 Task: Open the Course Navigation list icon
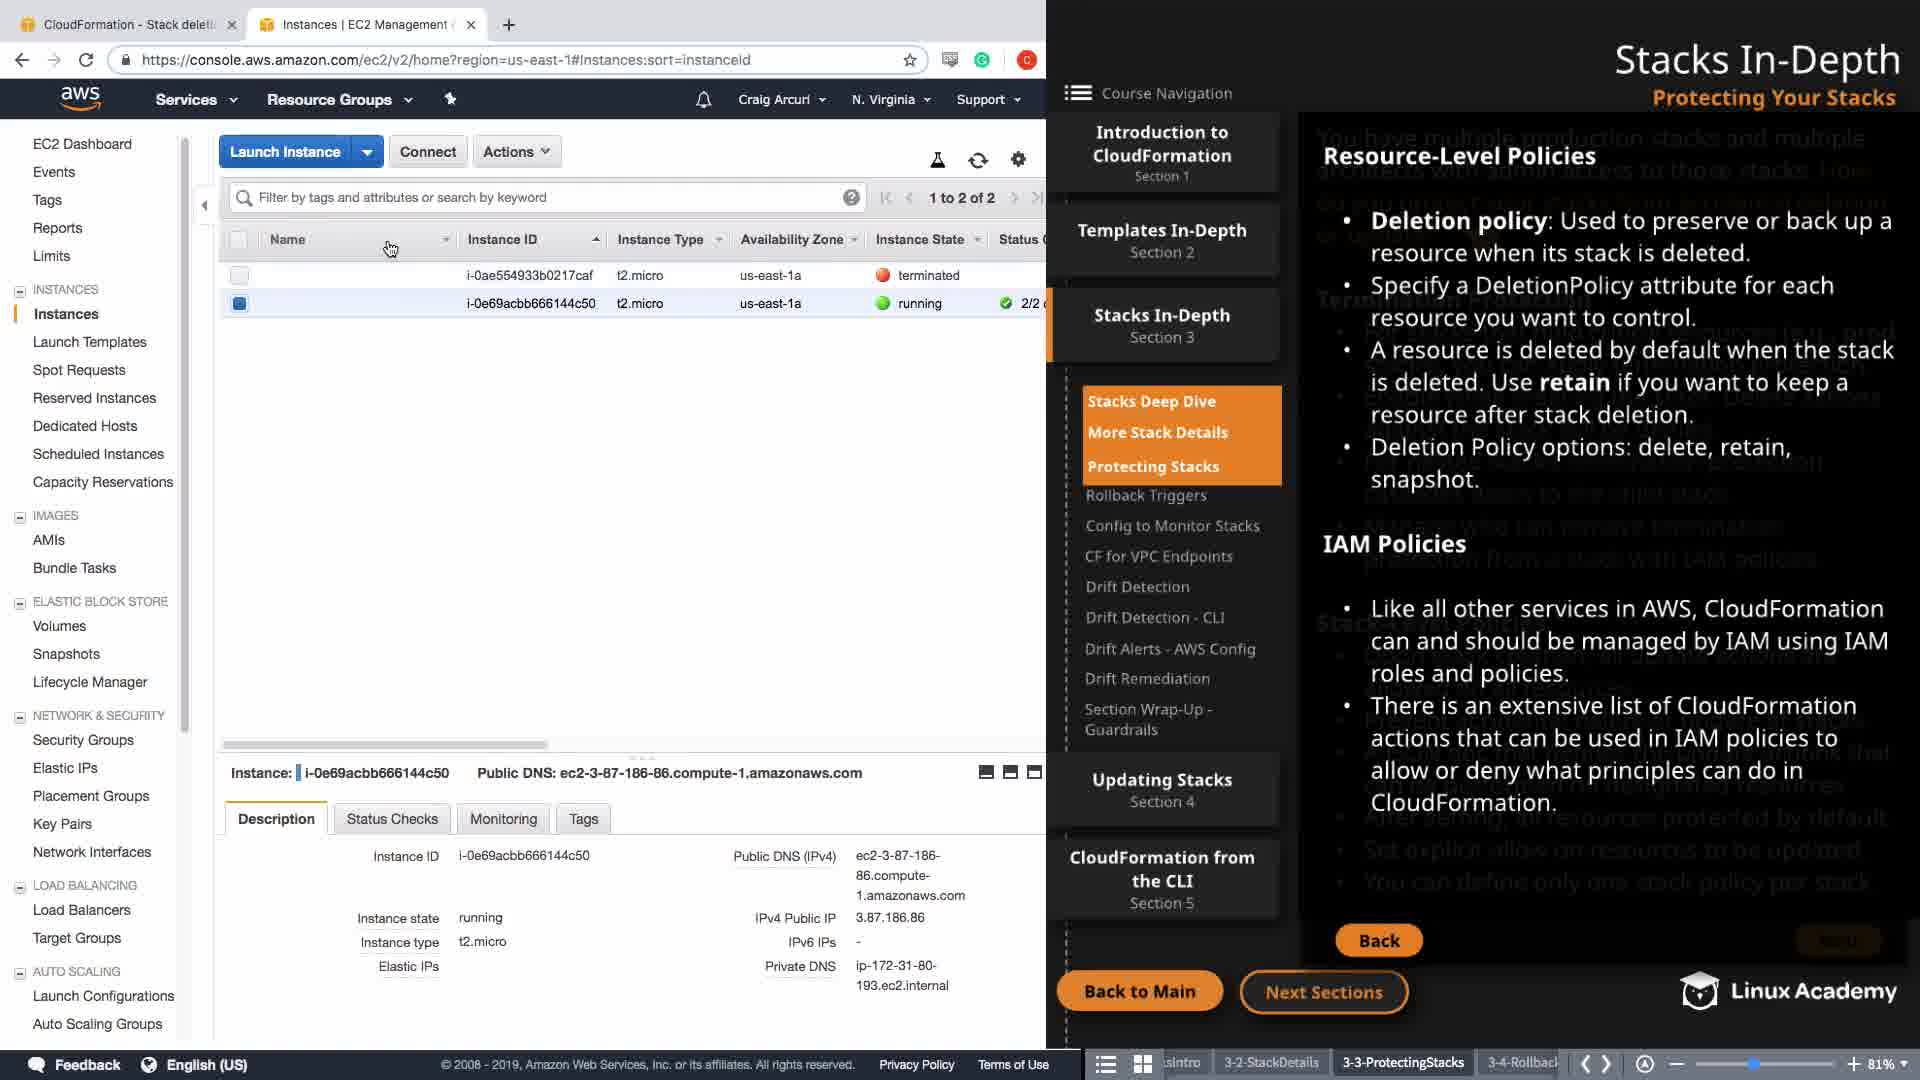[1078, 93]
